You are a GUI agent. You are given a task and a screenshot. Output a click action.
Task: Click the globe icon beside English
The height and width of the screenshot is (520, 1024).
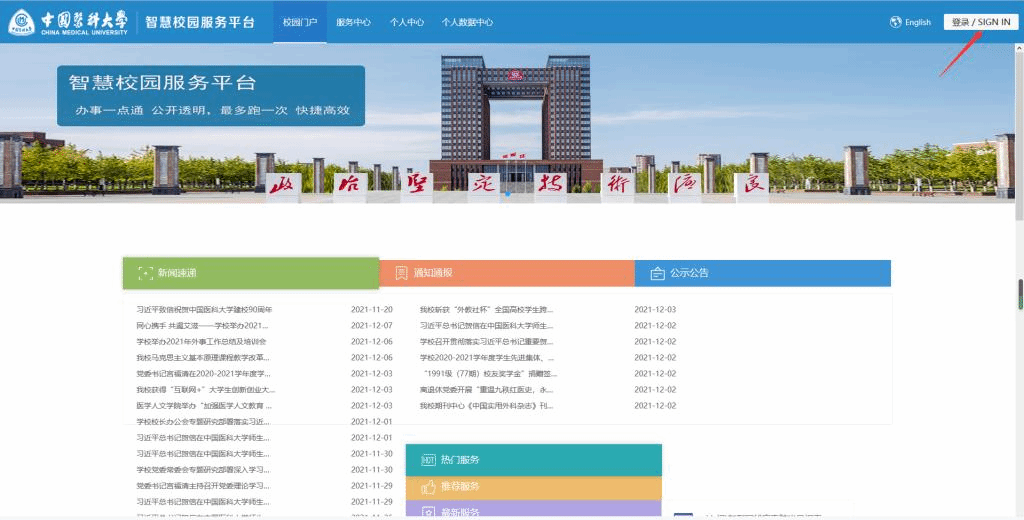click(895, 22)
